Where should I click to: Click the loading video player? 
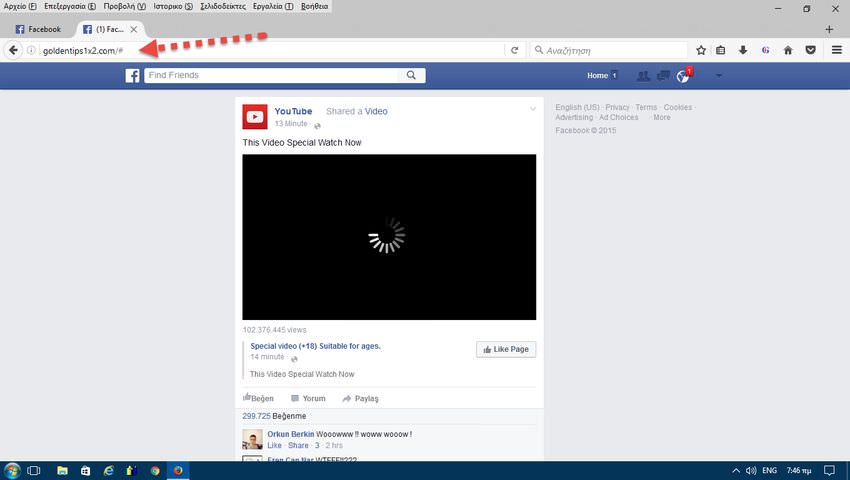(x=388, y=237)
